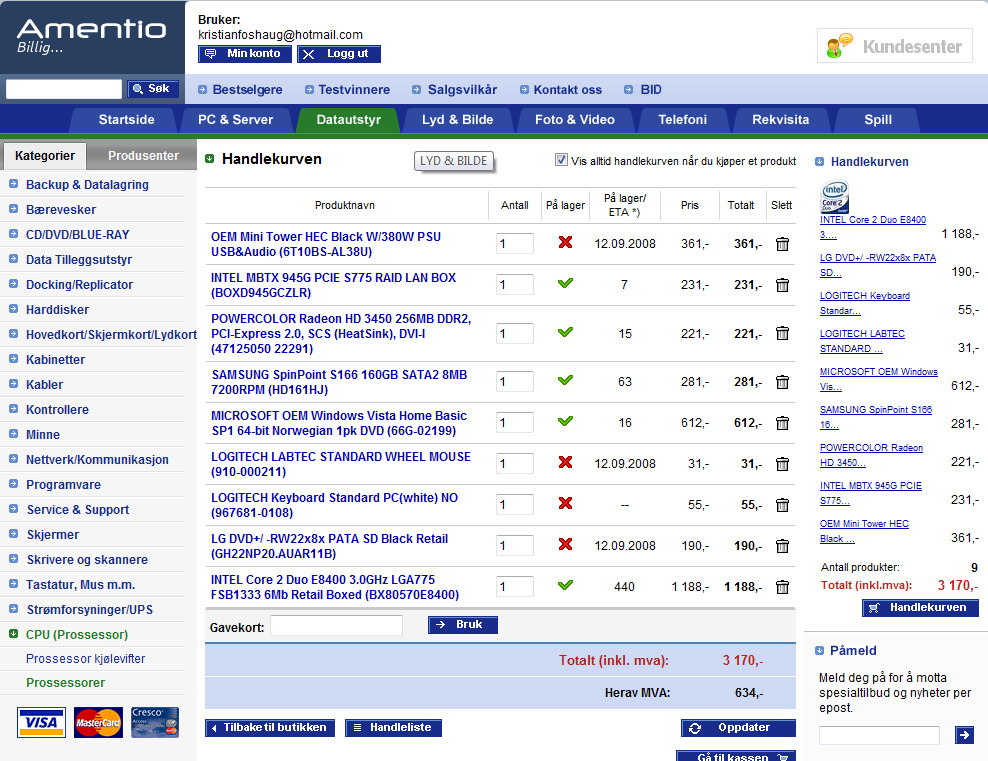Delete SAMSUNG SpinPoint S166 with trash icon
988x761 pixels.
[782, 382]
